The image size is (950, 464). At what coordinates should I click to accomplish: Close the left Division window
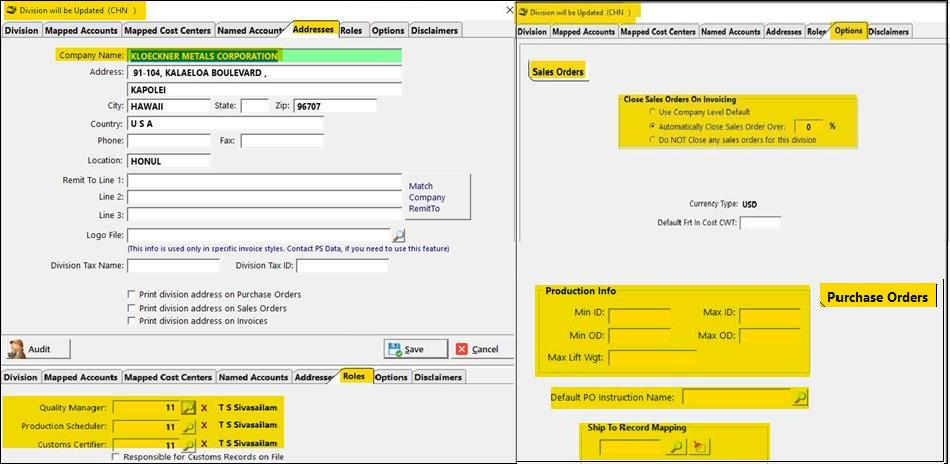(x=510, y=10)
